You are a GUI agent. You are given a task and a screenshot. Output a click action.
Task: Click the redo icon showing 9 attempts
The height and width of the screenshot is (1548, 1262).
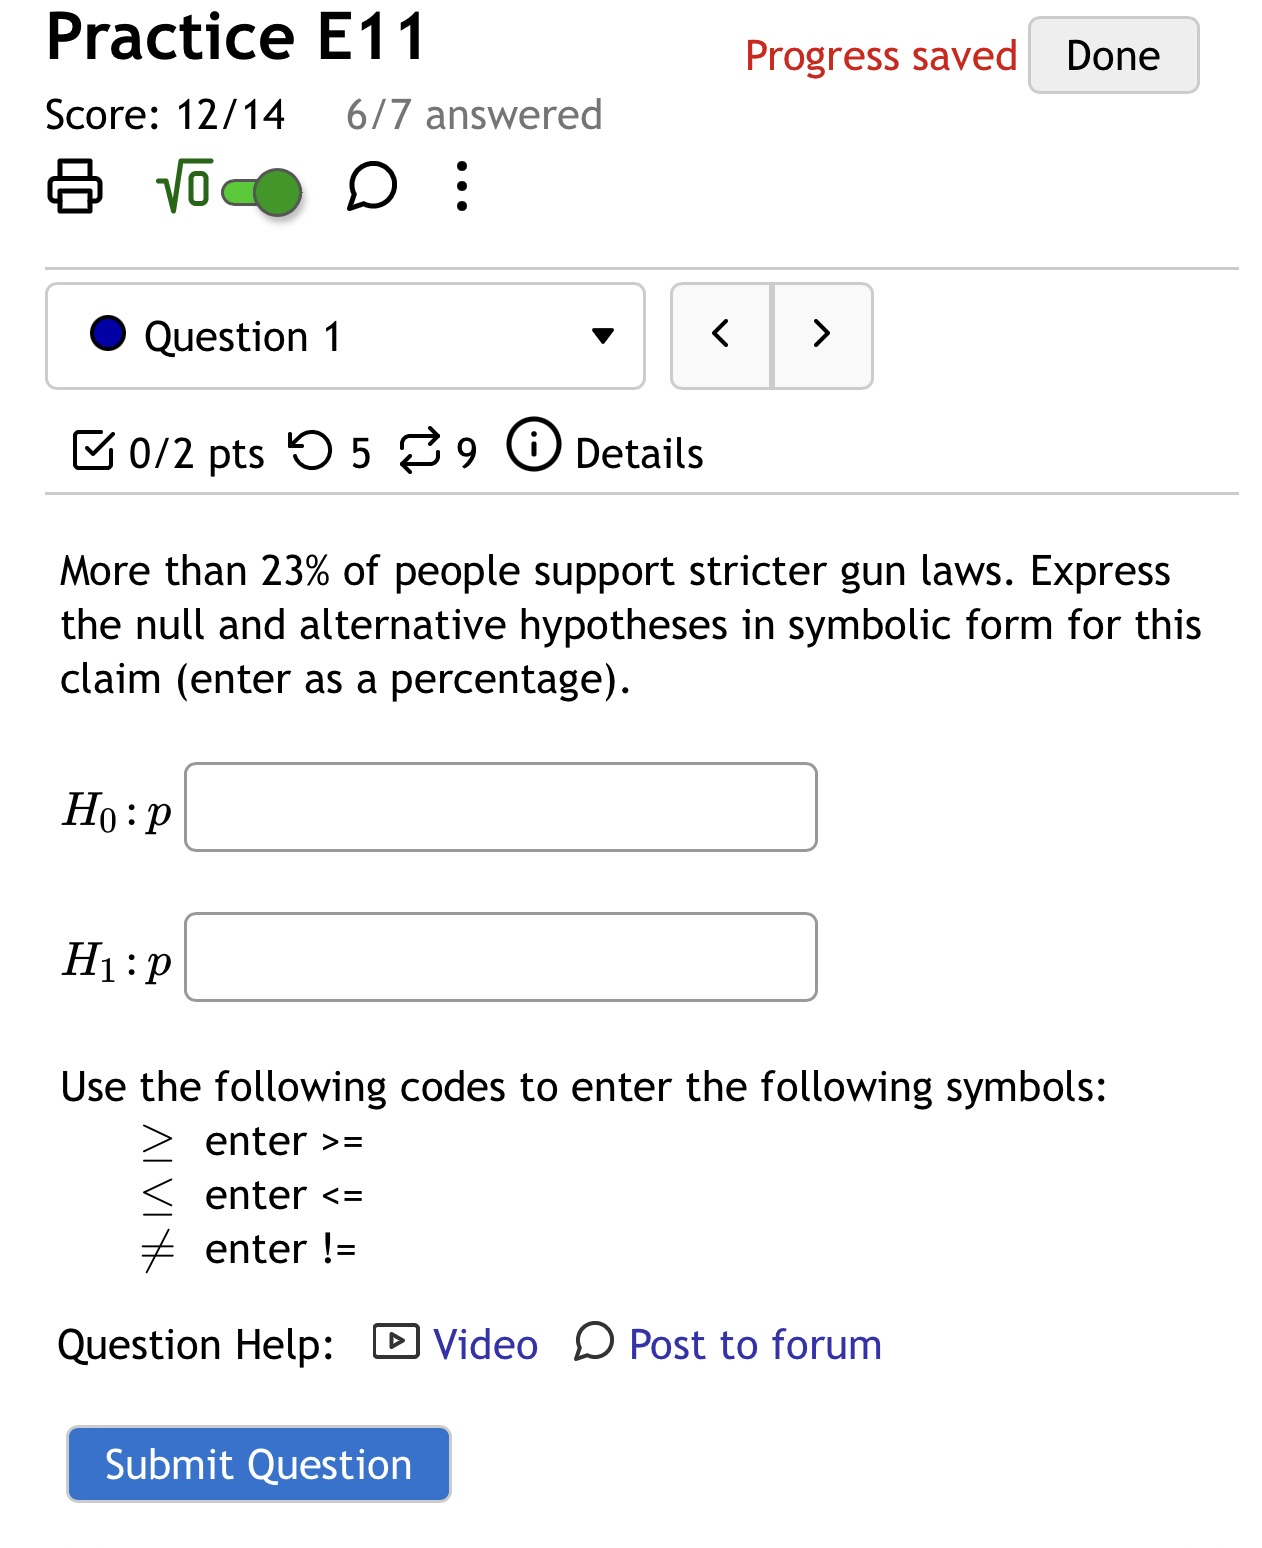421,449
